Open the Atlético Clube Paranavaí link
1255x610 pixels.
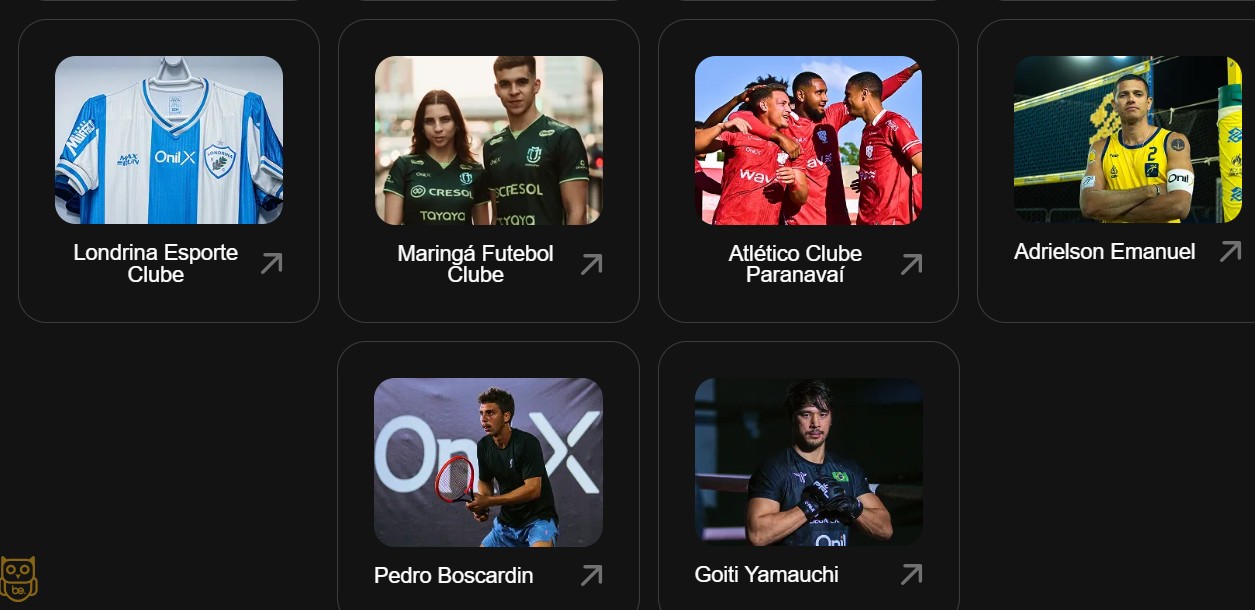(x=796, y=263)
